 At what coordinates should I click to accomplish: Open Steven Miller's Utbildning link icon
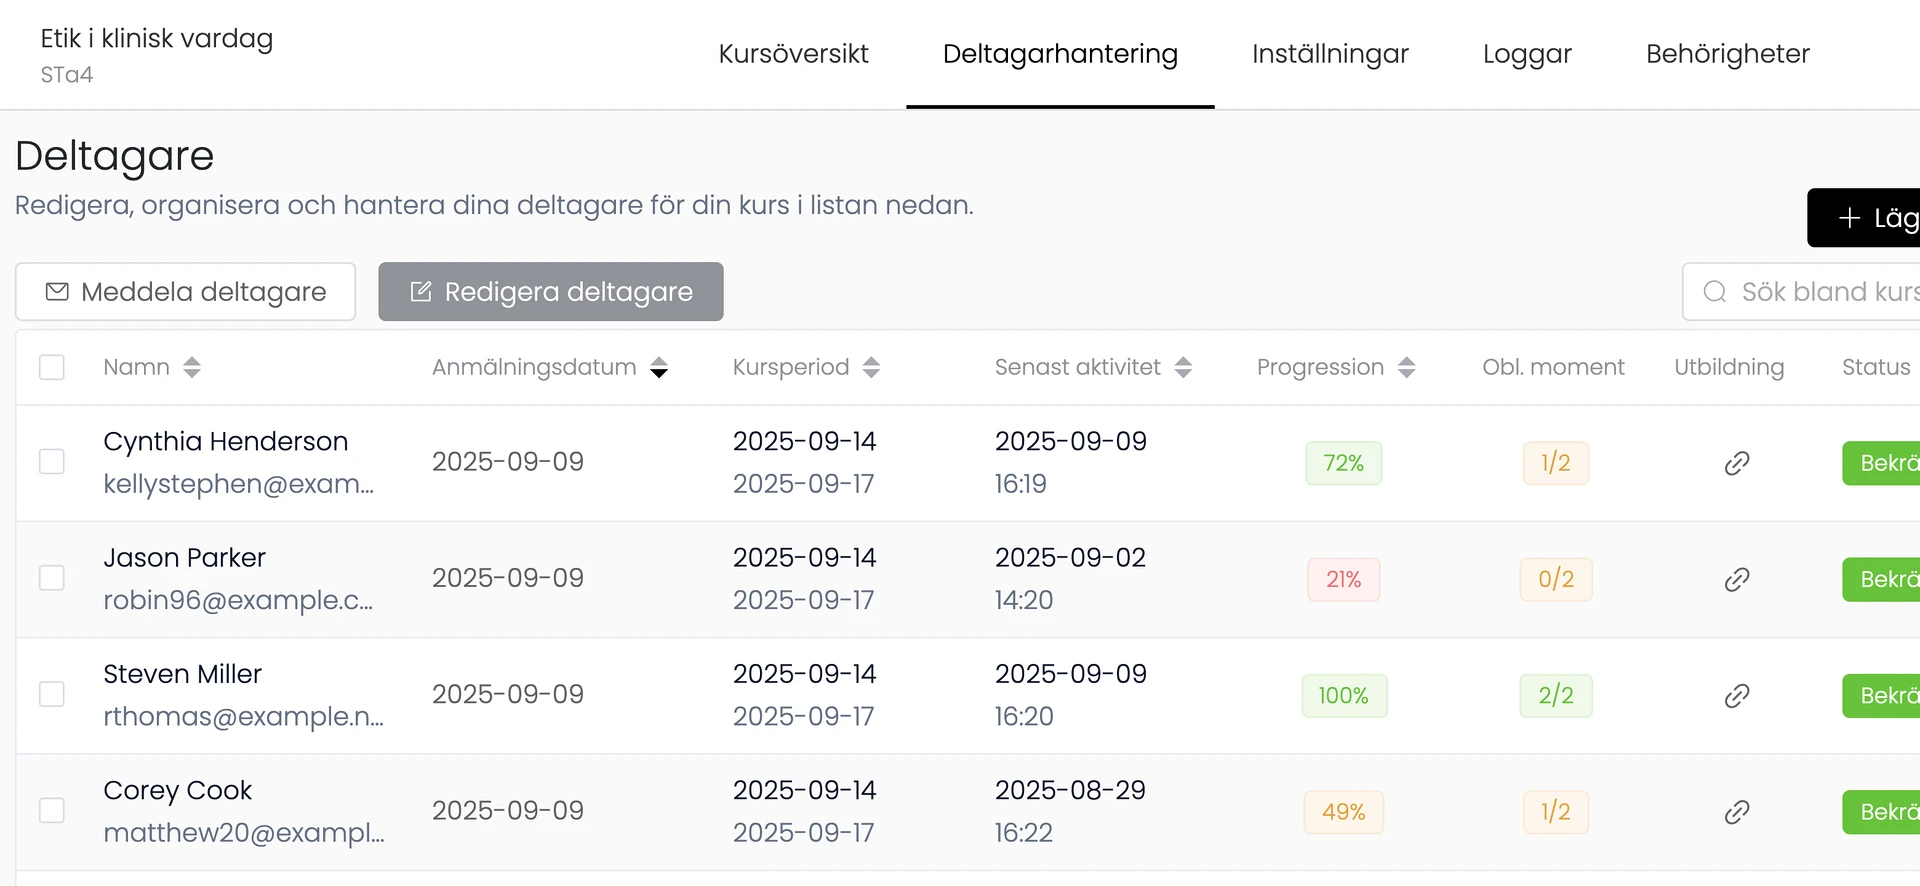(1737, 696)
